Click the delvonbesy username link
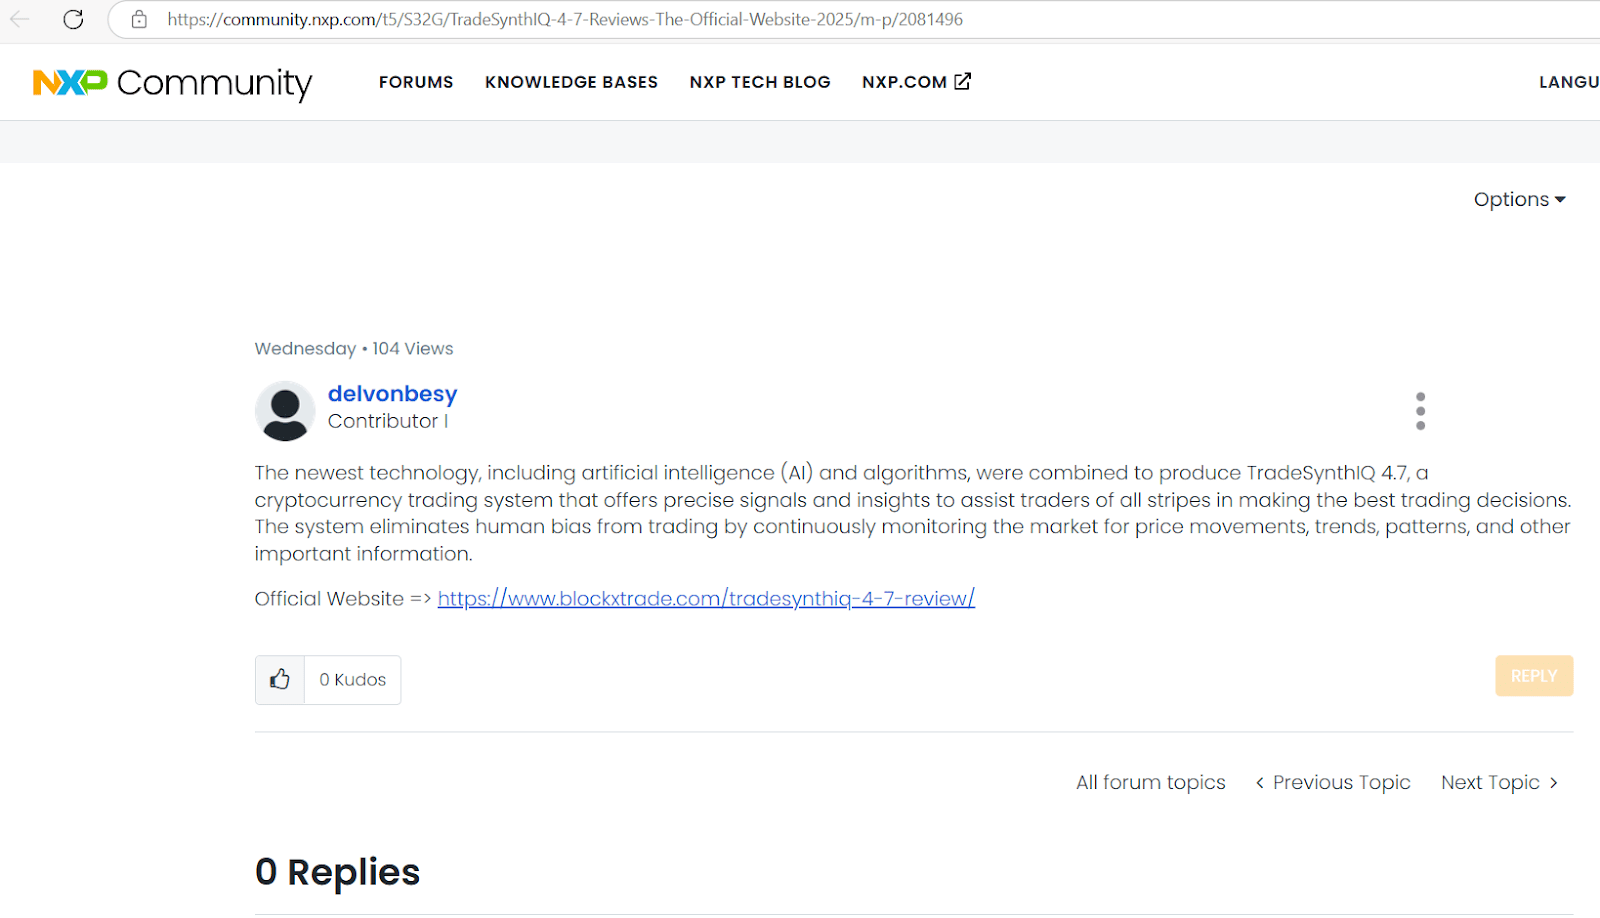The height and width of the screenshot is (918, 1600). 392,393
